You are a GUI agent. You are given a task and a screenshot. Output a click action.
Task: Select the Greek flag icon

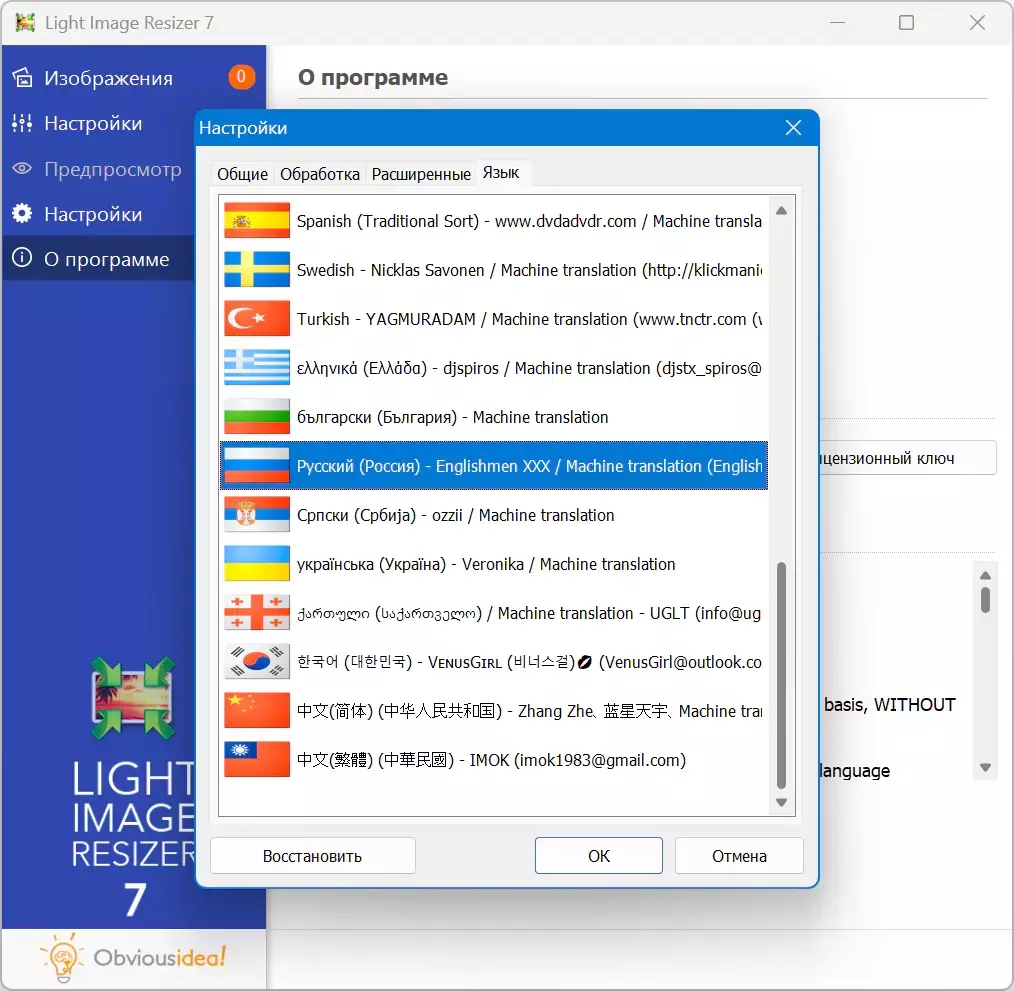257,368
